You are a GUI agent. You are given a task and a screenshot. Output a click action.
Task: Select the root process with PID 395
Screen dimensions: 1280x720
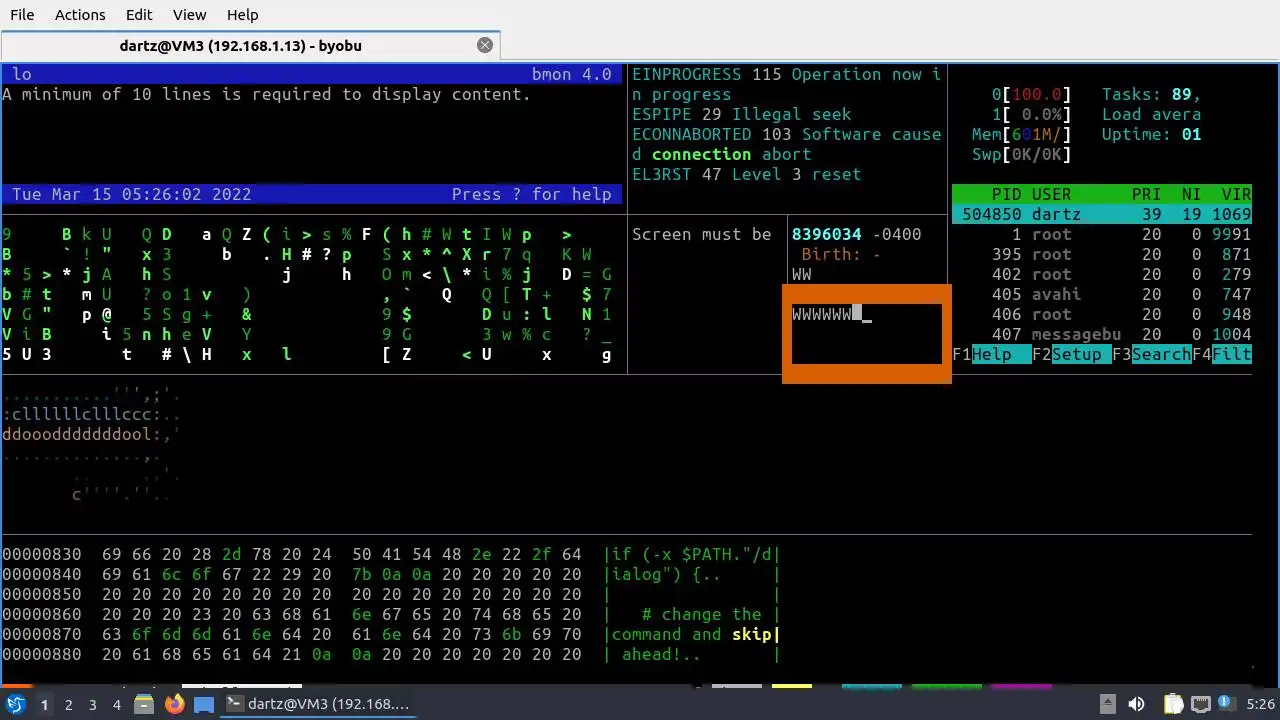click(1102, 254)
